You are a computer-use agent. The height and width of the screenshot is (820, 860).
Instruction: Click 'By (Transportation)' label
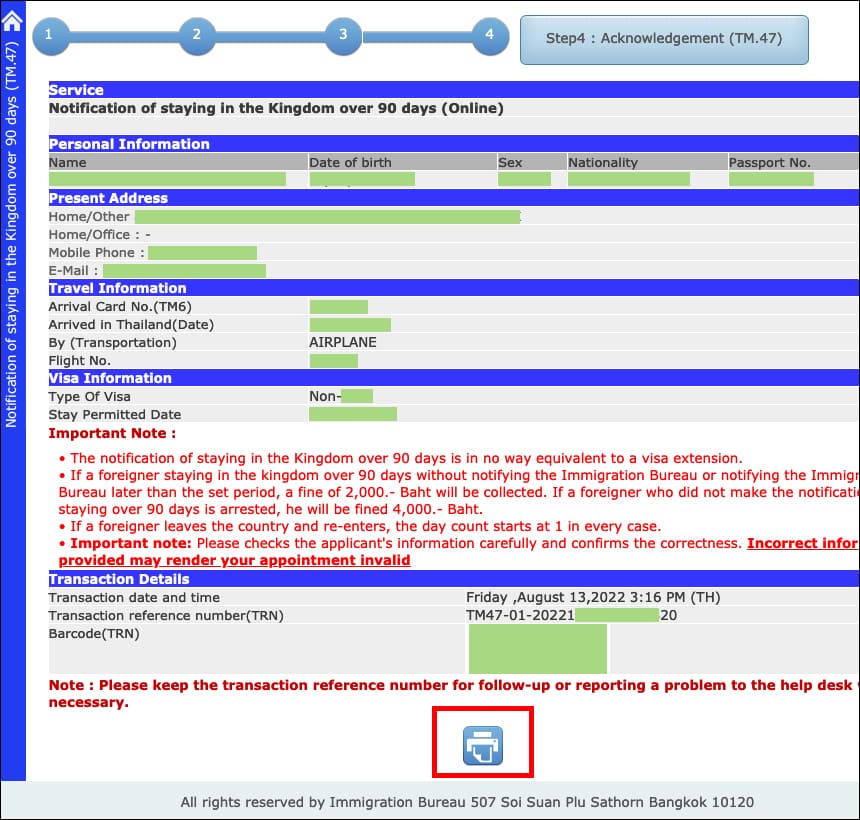(112, 343)
